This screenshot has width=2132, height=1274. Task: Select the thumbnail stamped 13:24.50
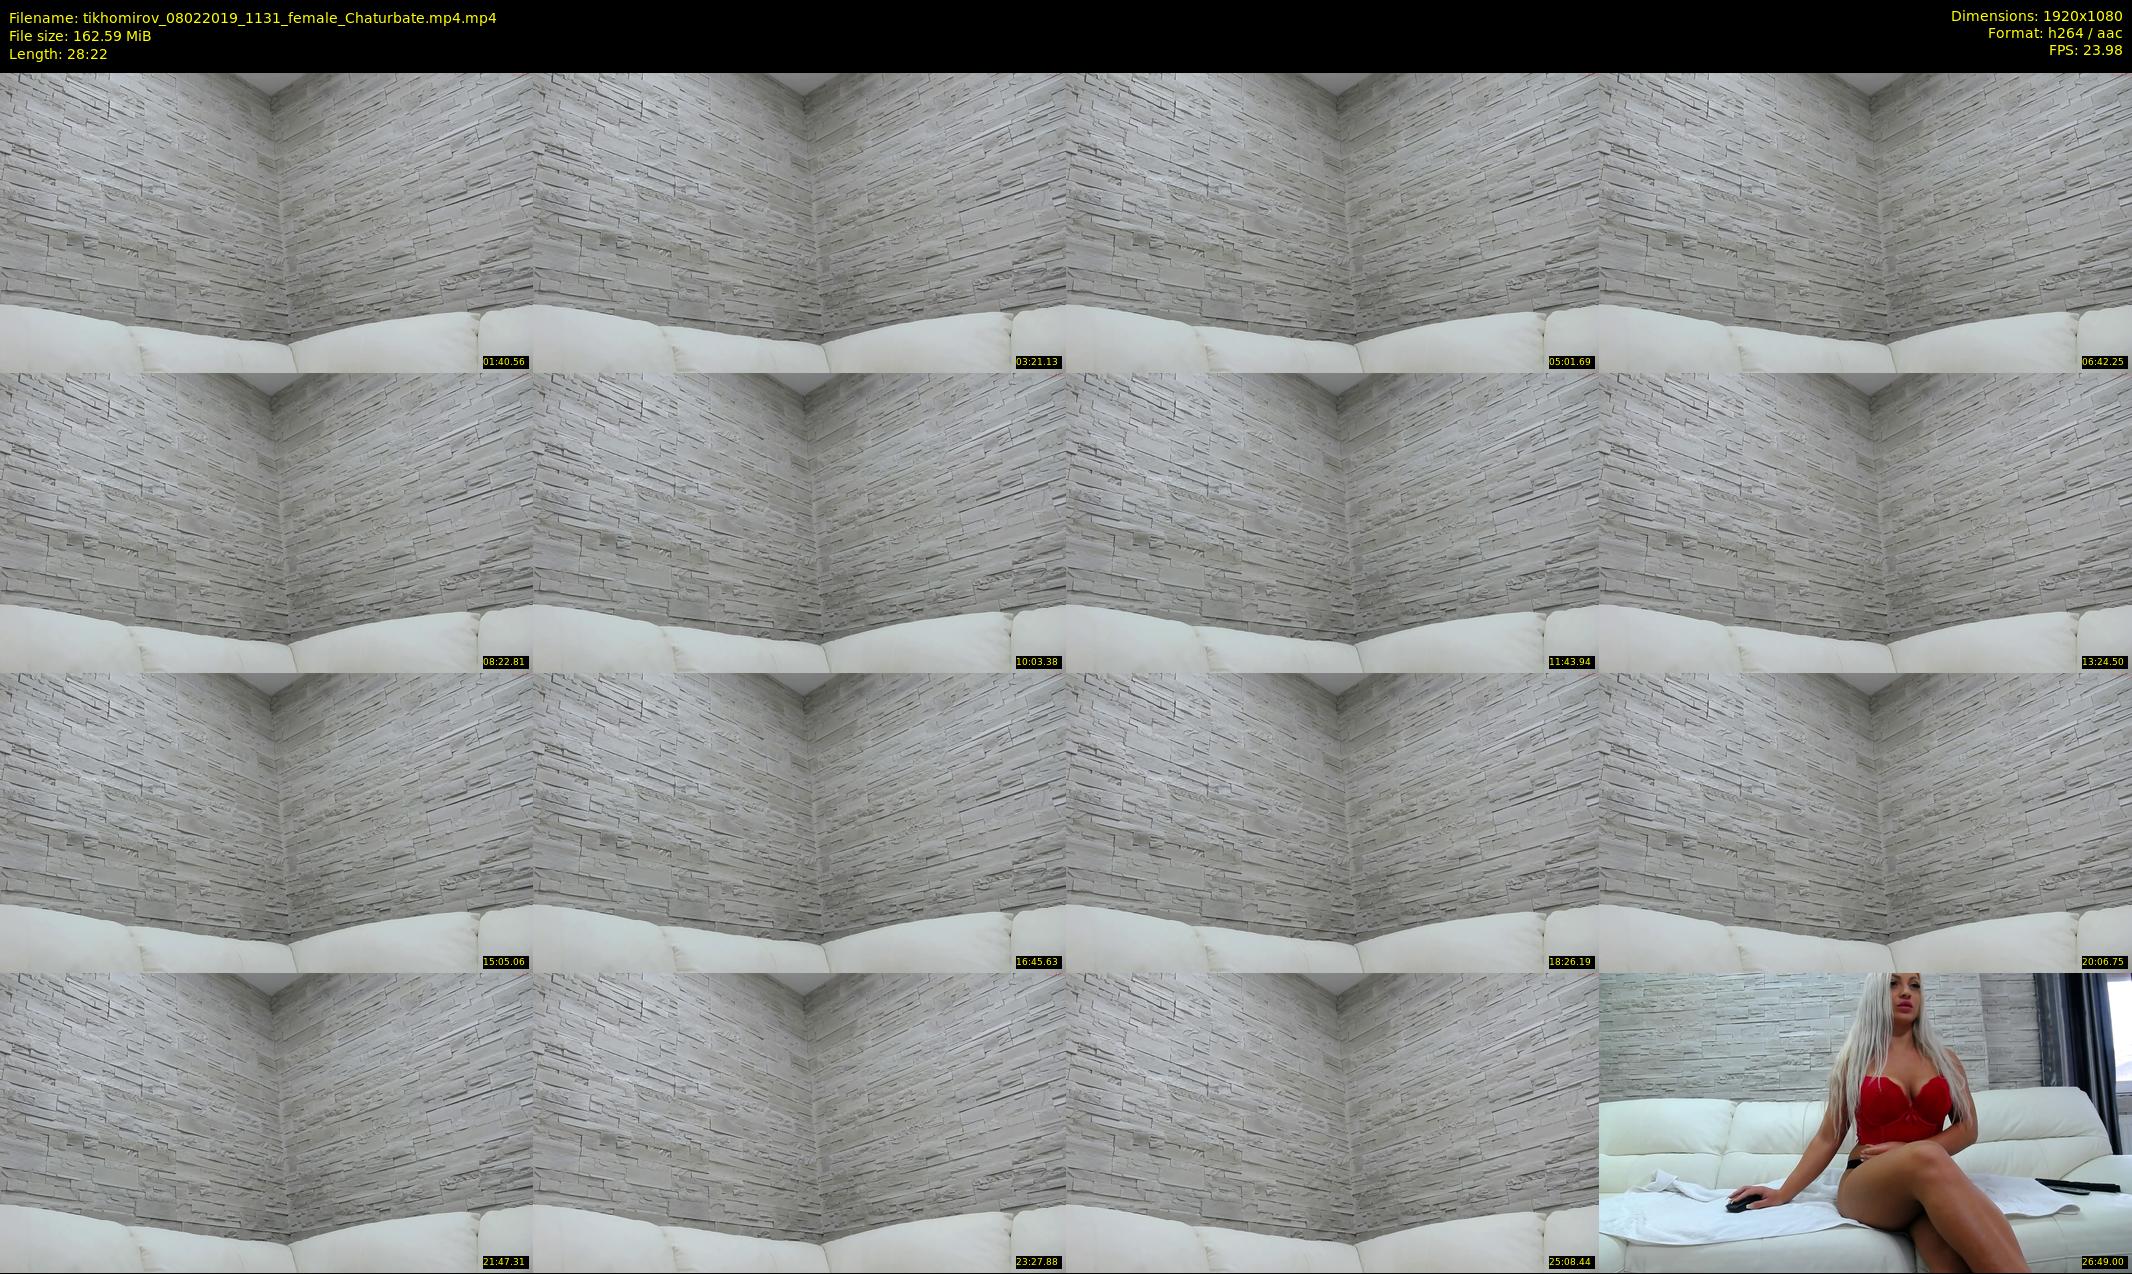1865,522
